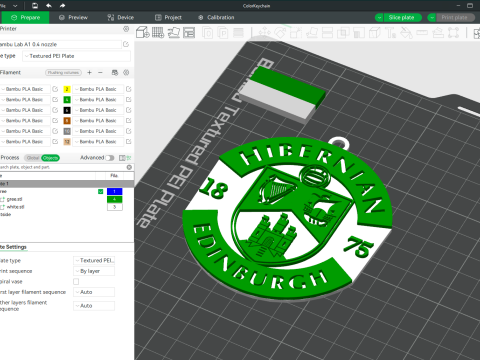This screenshot has height=360, width=480.
Task: Open Filament section settings gear
Action: pyautogui.click(x=126, y=72)
